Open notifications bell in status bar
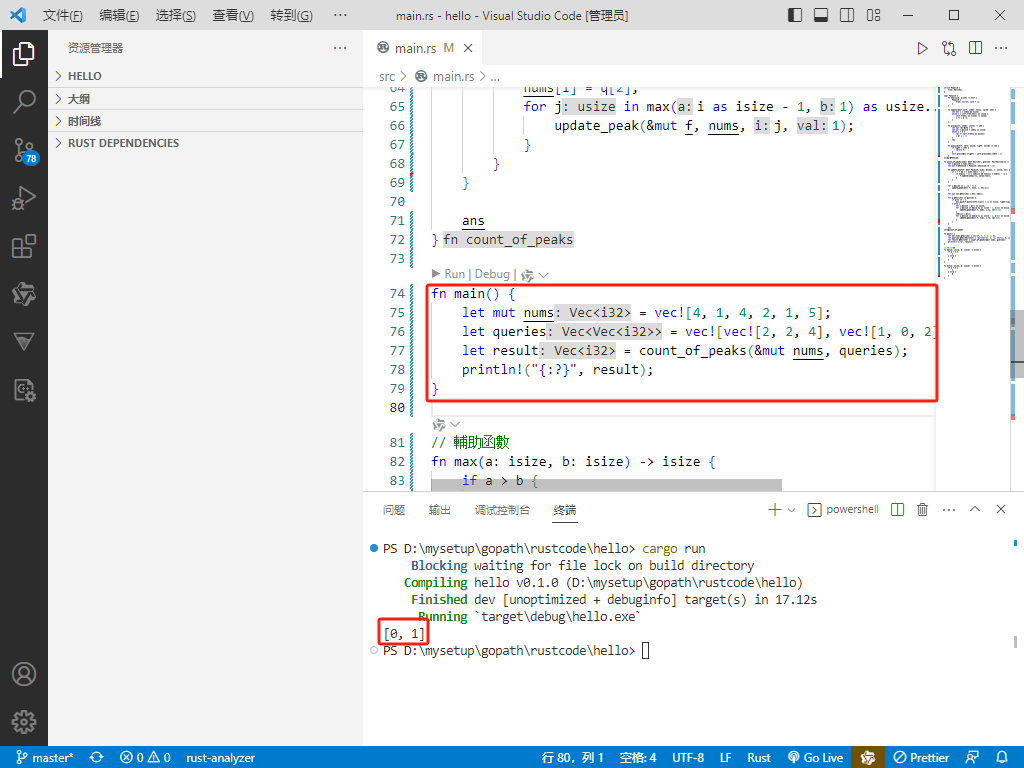The width and height of the screenshot is (1024, 768). click(x=1002, y=758)
